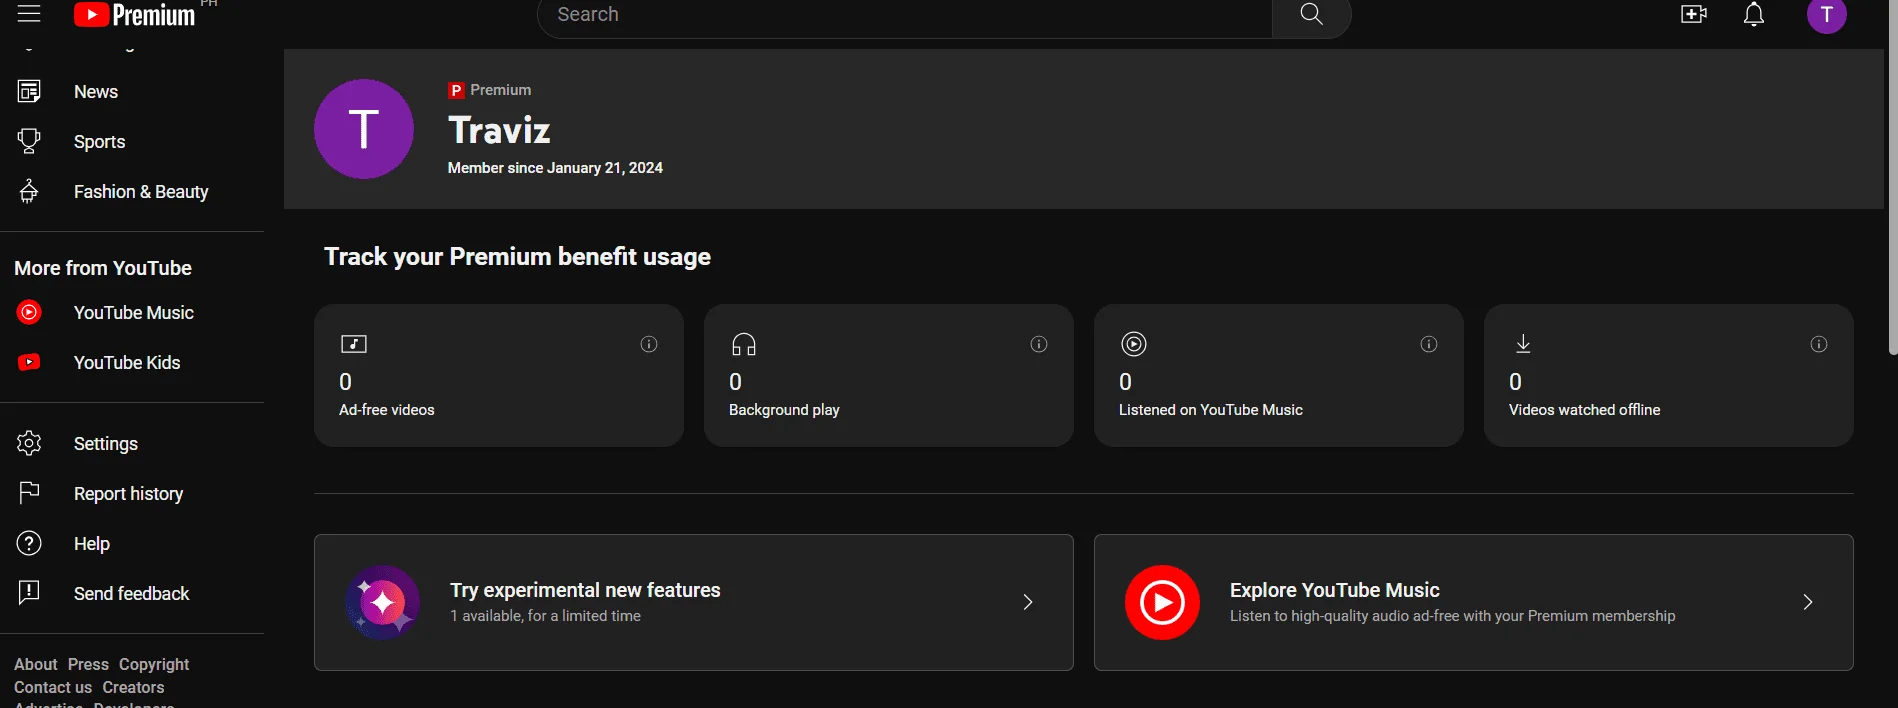Click the Send feedback icon
The width and height of the screenshot is (1898, 708).
[29, 593]
